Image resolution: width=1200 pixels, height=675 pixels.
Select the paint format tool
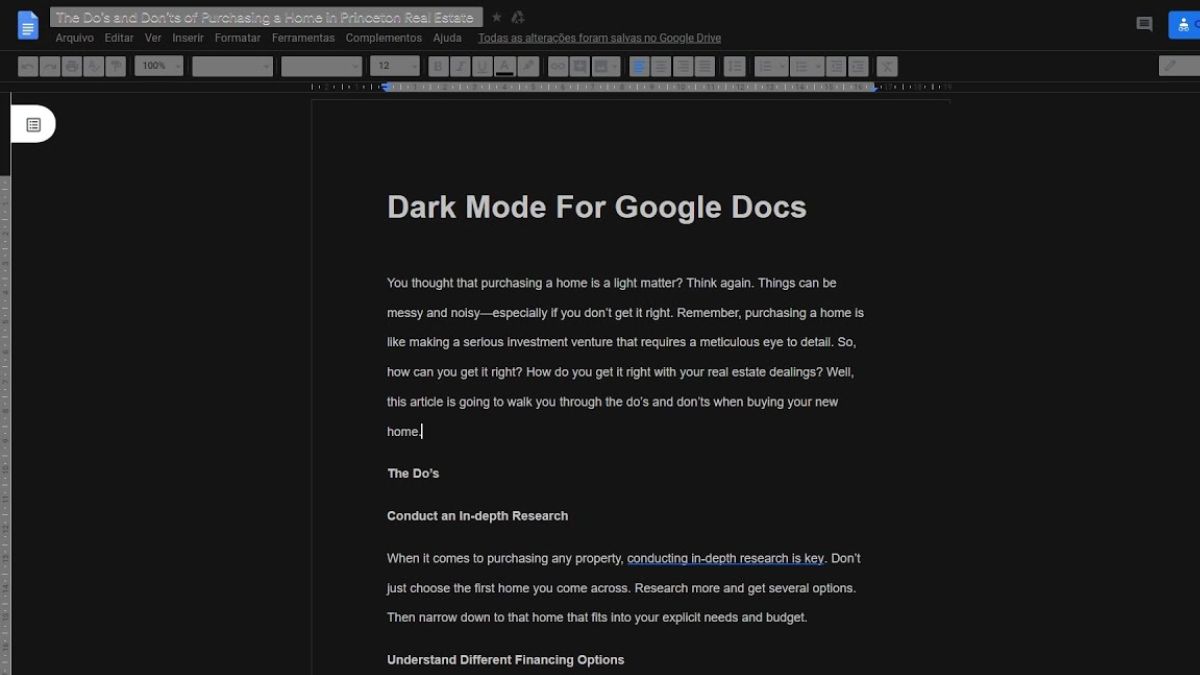click(116, 66)
